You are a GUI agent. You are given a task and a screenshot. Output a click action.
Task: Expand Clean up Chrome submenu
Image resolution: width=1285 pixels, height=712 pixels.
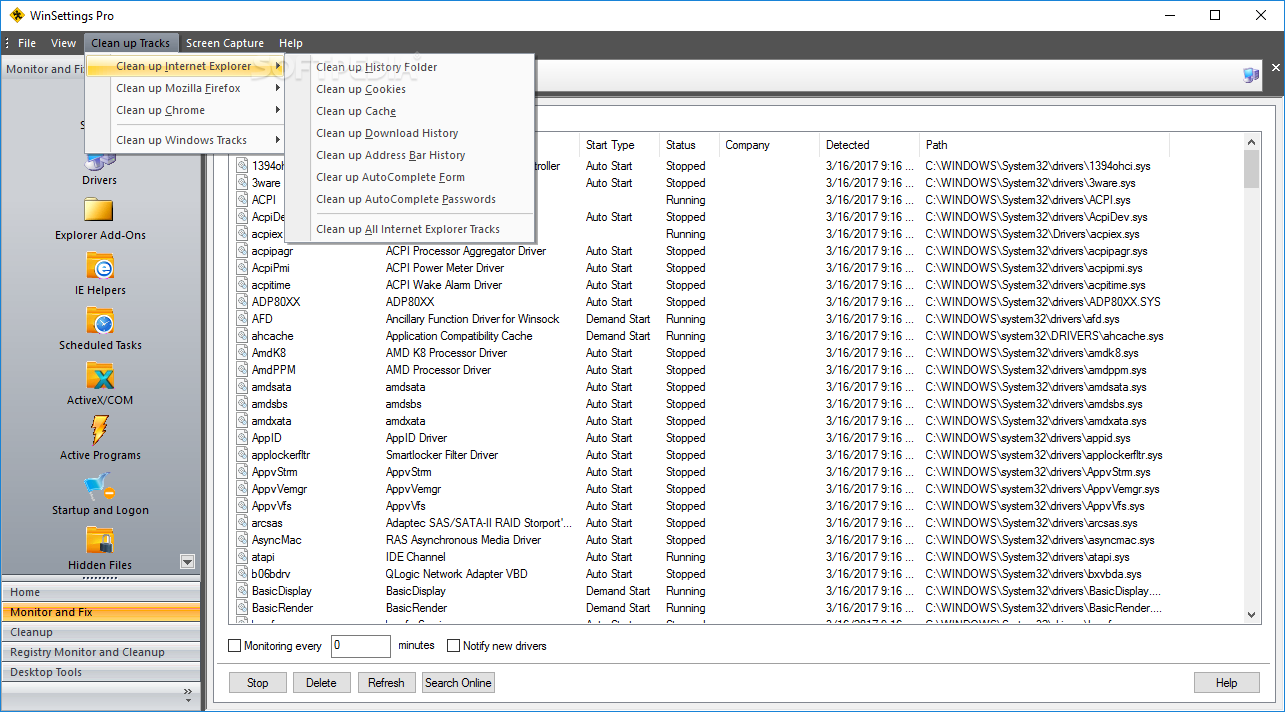(x=185, y=110)
